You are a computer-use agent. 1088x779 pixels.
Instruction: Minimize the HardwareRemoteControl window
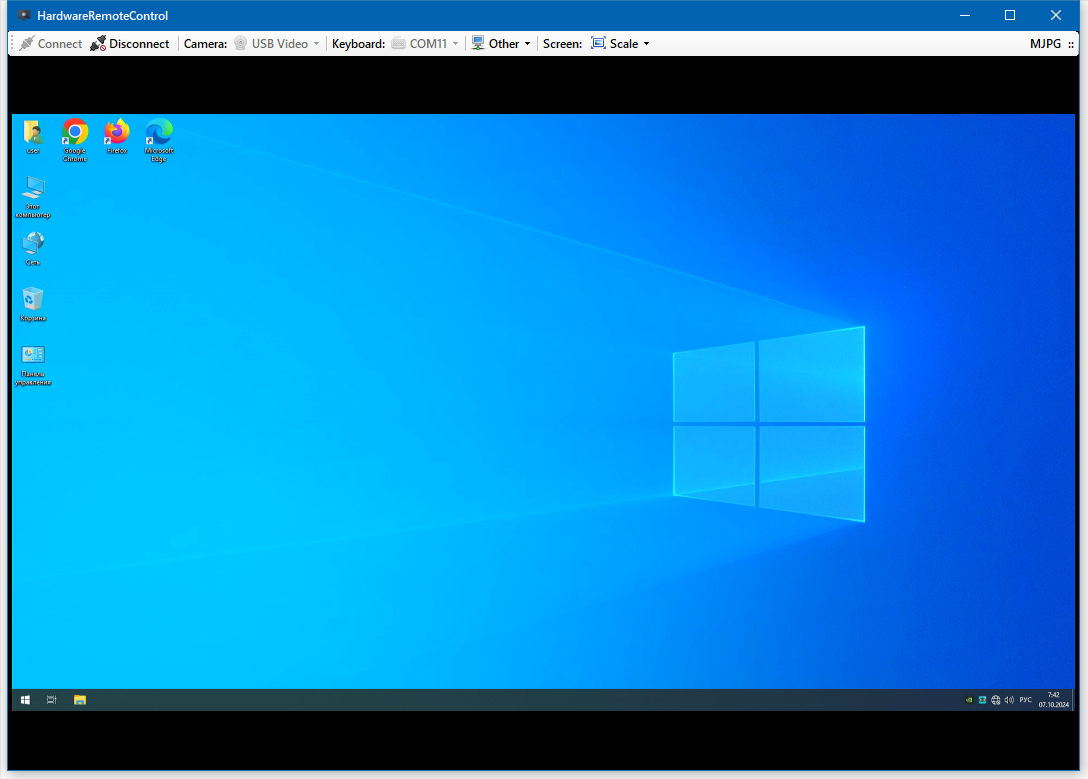click(964, 15)
